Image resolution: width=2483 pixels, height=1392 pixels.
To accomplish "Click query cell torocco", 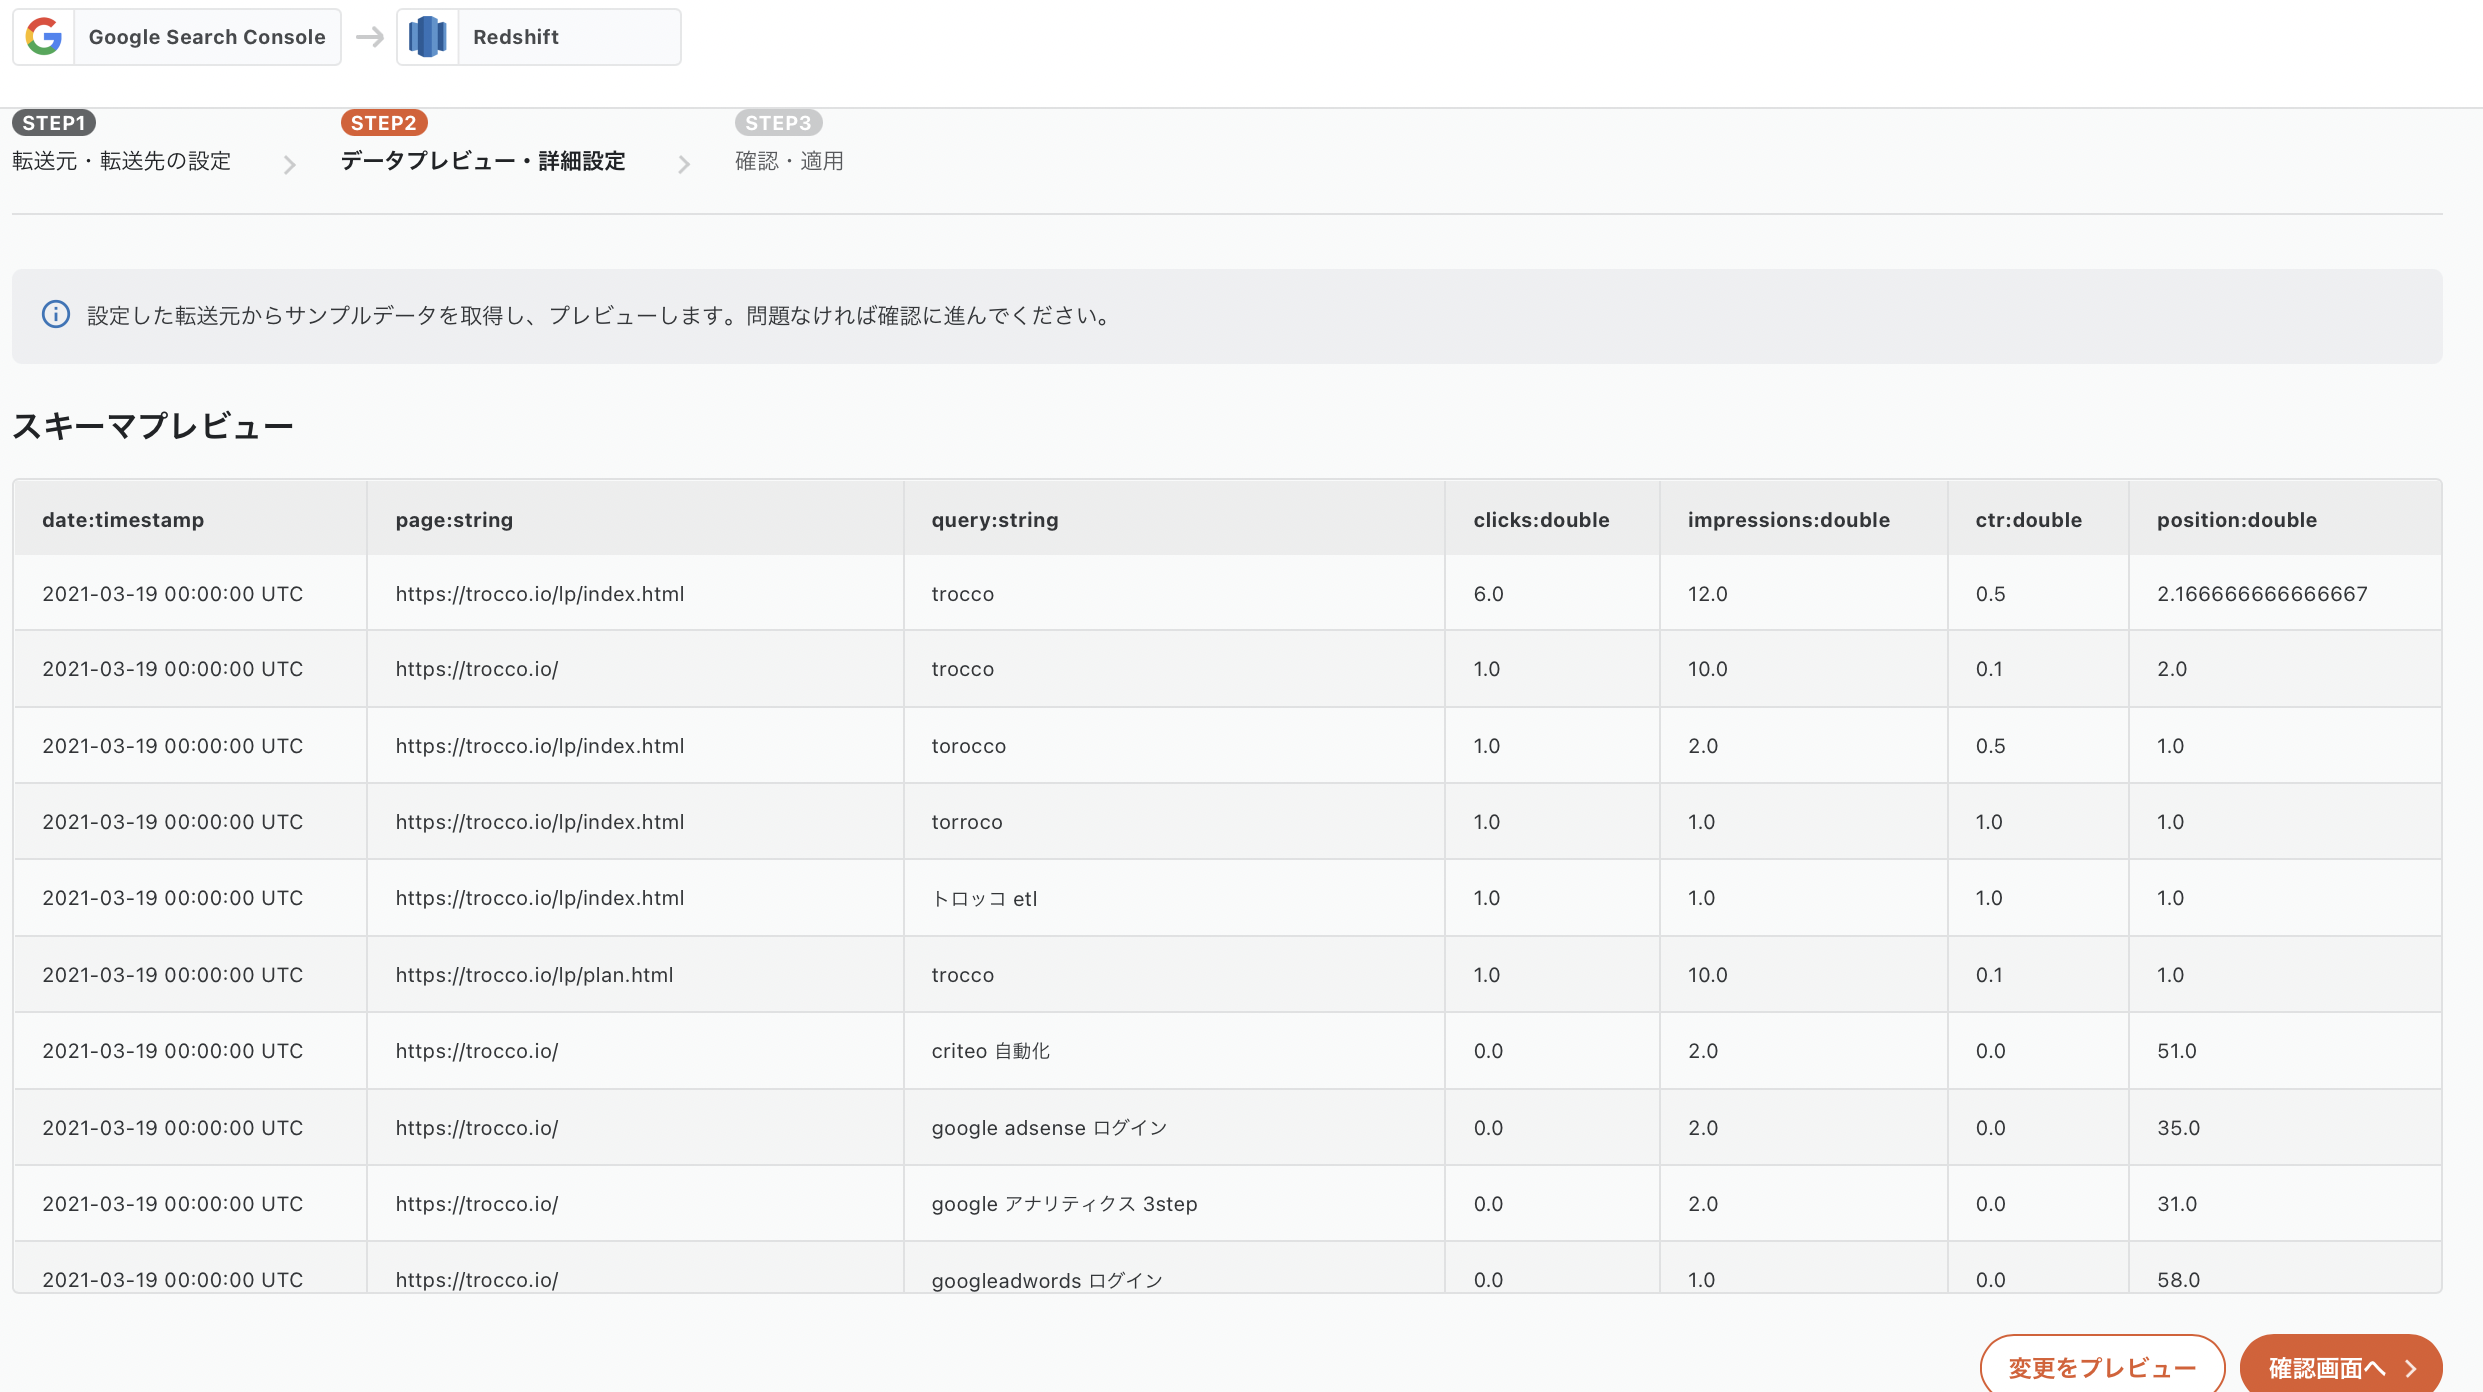I will tap(969, 746).
